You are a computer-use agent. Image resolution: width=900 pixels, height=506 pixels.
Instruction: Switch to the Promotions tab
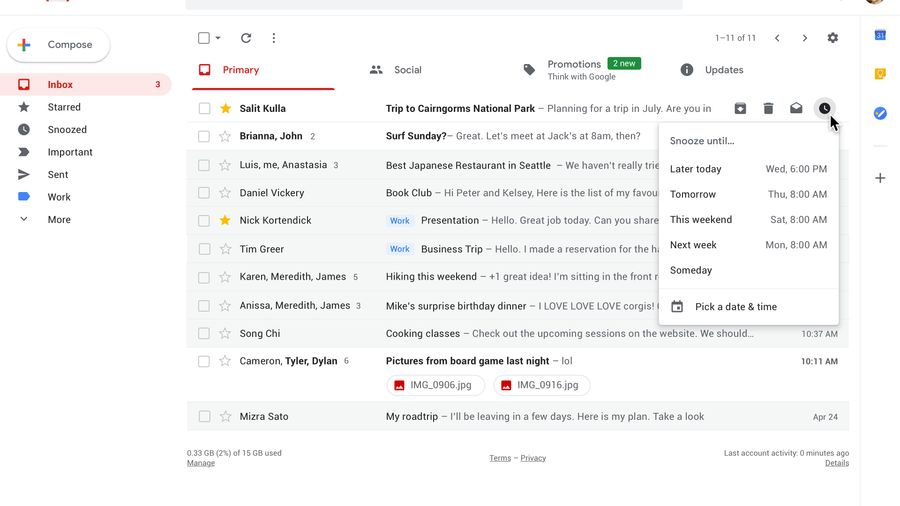pyautogui.click(x=583, y=70)
